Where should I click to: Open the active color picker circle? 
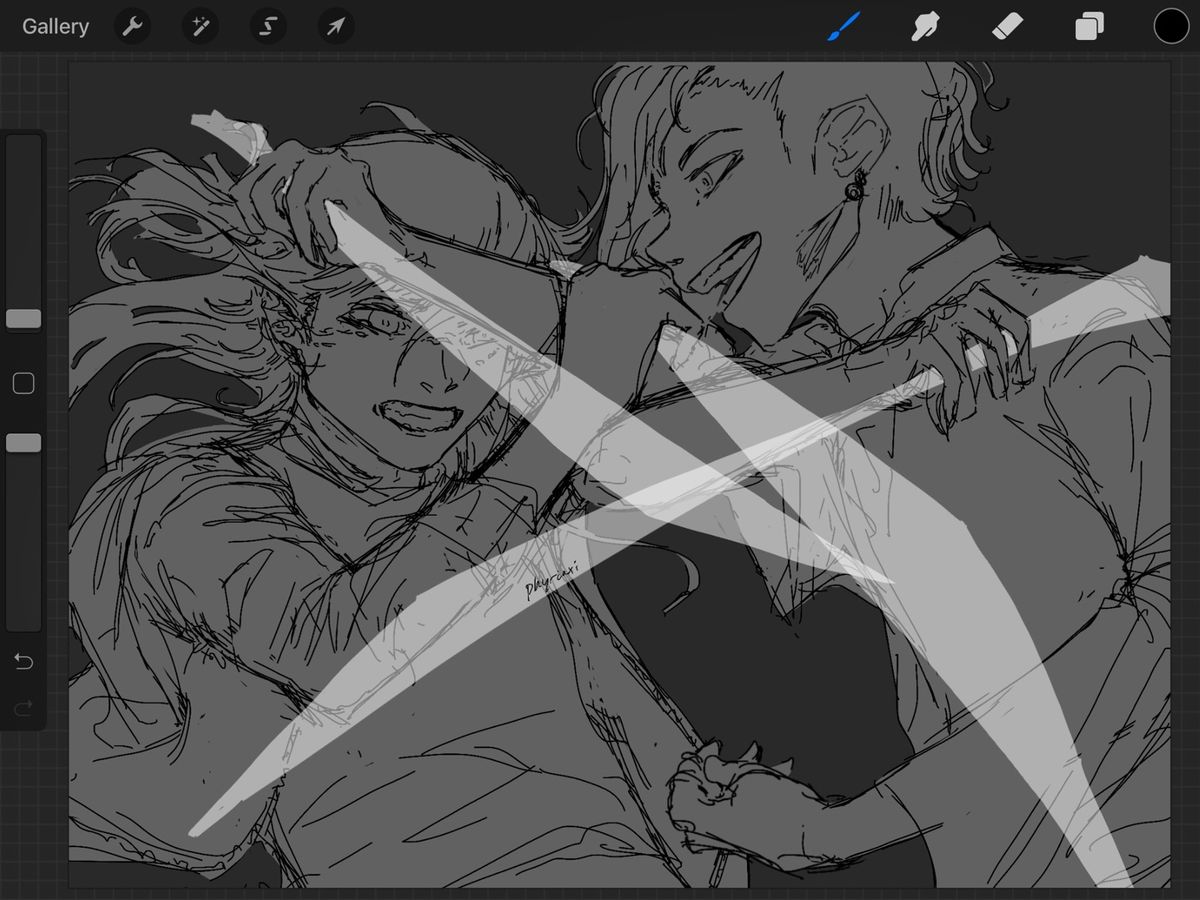coord(1171,27)
